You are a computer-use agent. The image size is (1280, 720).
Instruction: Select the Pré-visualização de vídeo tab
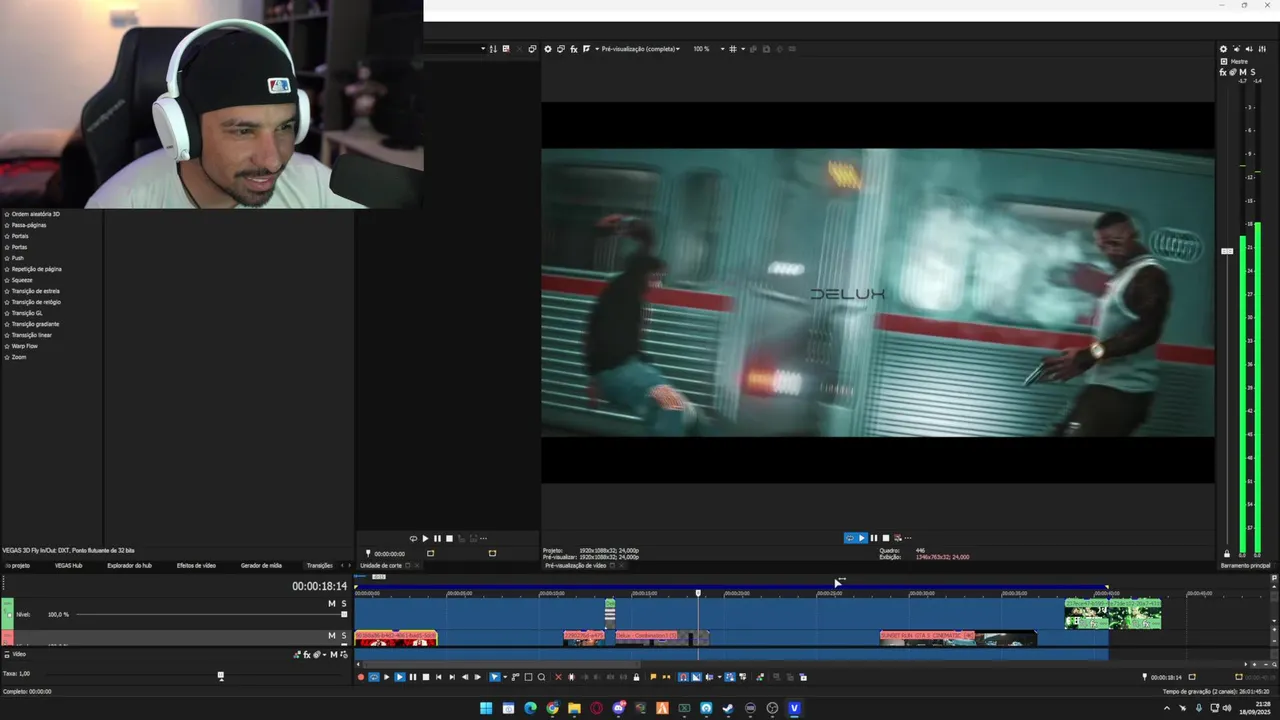click(575, 565)
